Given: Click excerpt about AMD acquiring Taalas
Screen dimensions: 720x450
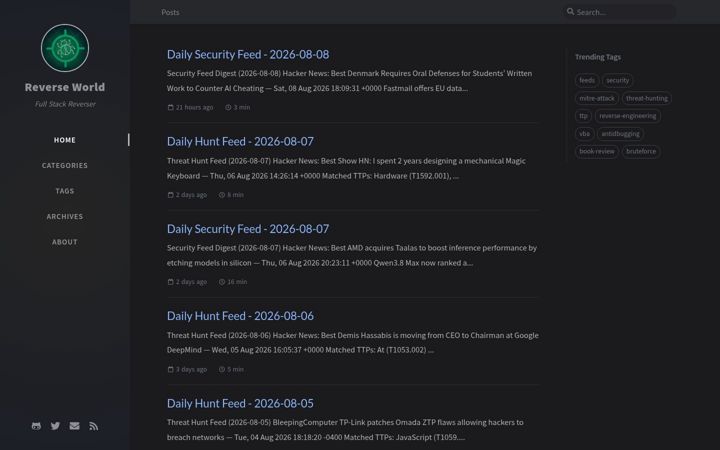Looking at the screenshot, I should pos(352,255).
